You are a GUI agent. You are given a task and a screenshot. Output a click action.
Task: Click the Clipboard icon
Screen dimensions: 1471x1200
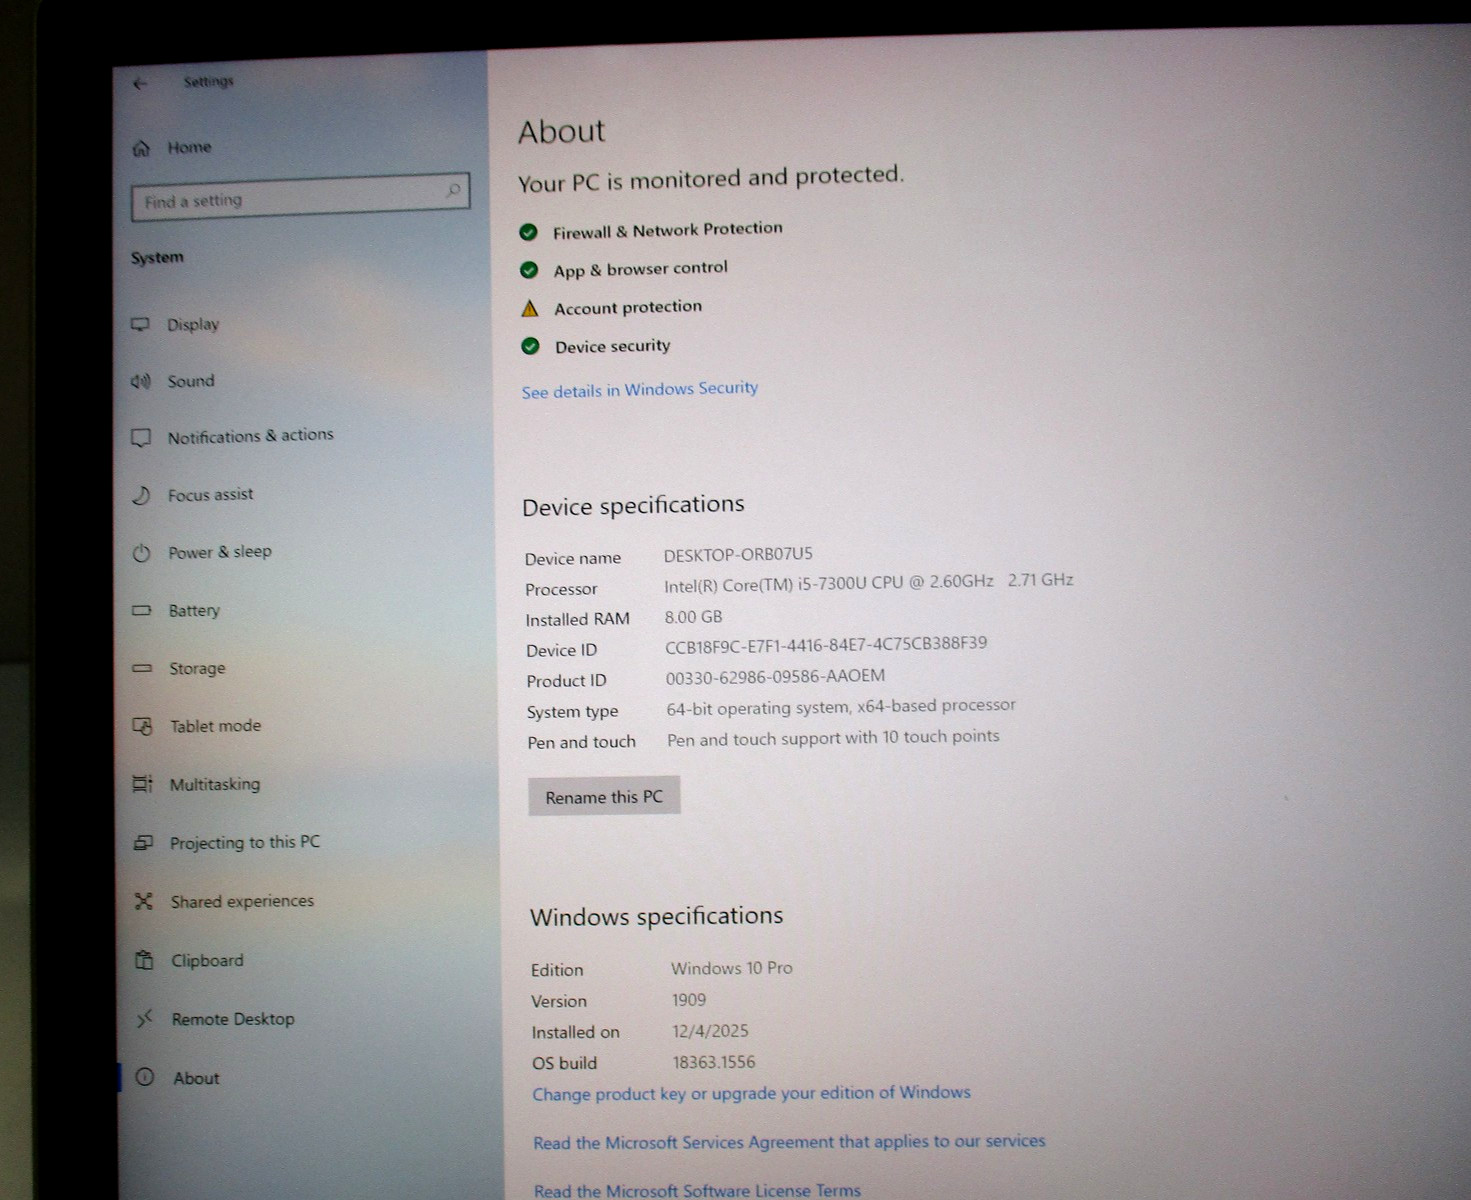pyautogui.click(x=144, y=960)
